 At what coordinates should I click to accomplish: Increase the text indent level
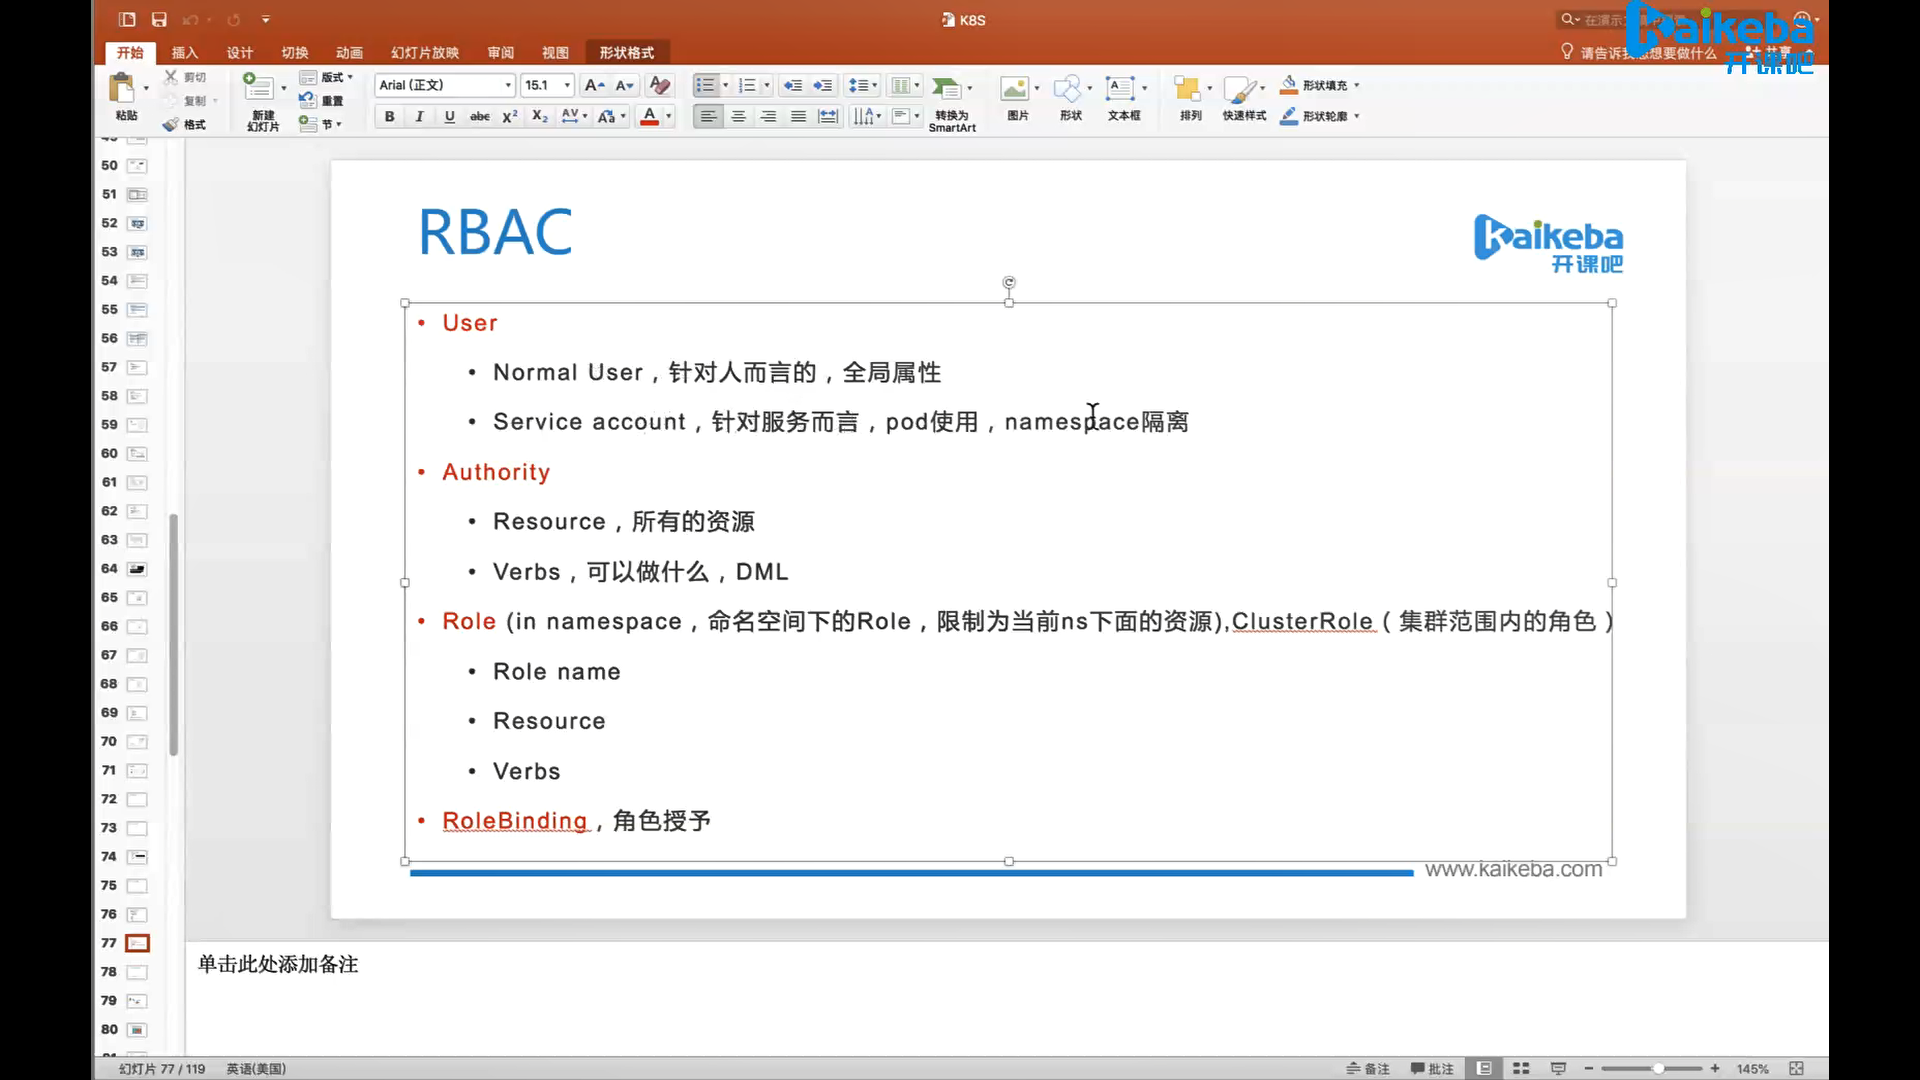[822, 85]
